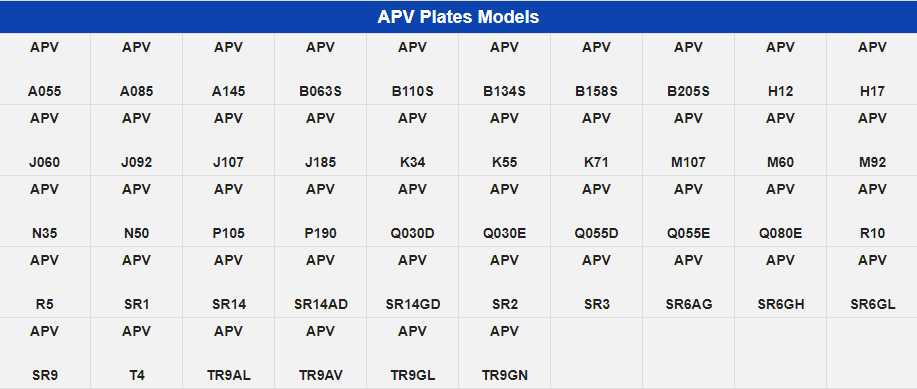Image resolution: width=917 pixels, height=389 pixels.
Task: Open the APV SR6GL plate model
Action: pyautogui.click(x=872, y=282)
